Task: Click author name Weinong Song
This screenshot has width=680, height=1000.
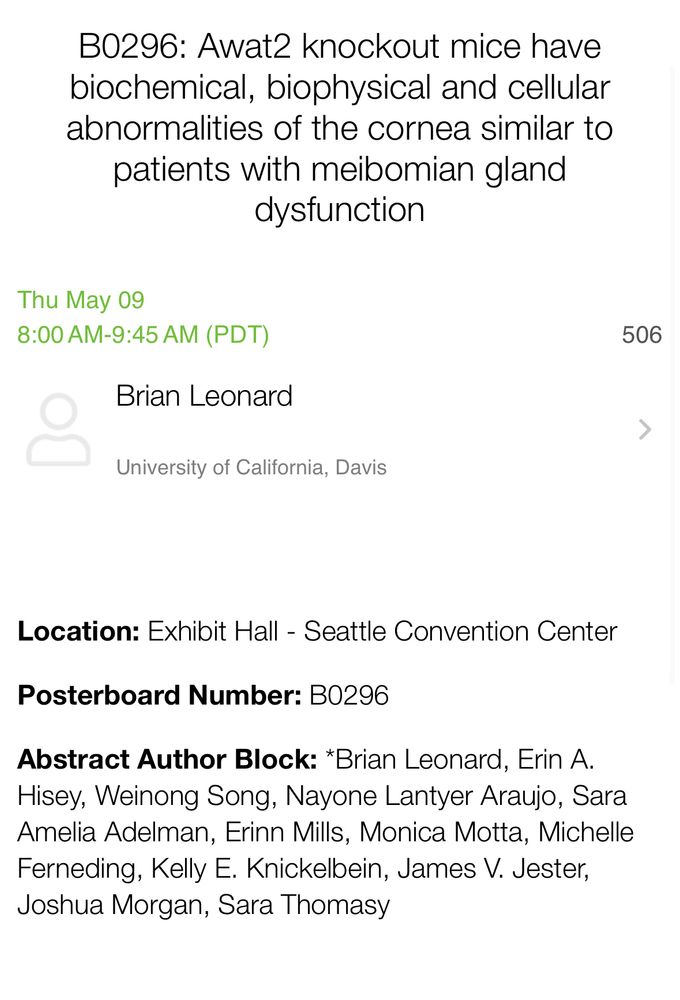Action: [186, 796]
